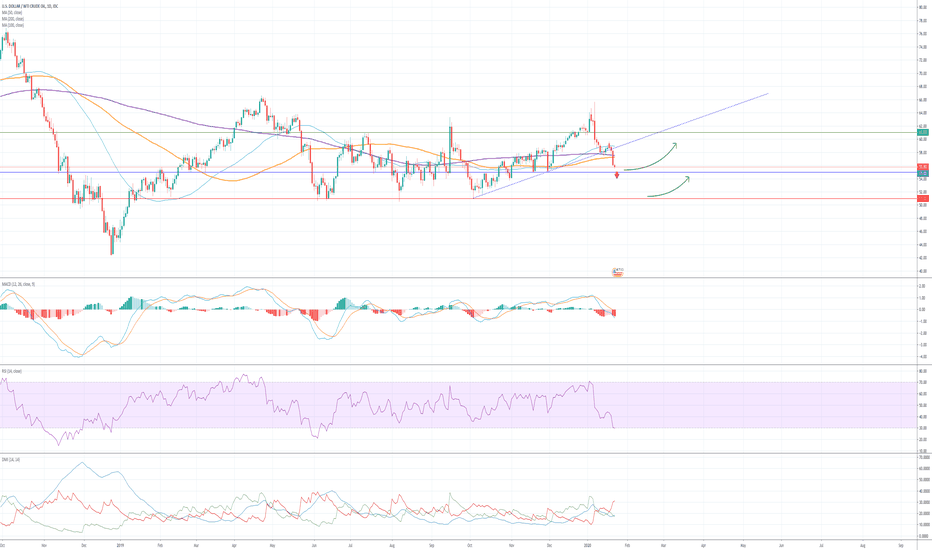The image size is (932, 550).
Task: Click the U.S. Dollar / WTI Crude Oil chart title
Action: tap(30, 6)
